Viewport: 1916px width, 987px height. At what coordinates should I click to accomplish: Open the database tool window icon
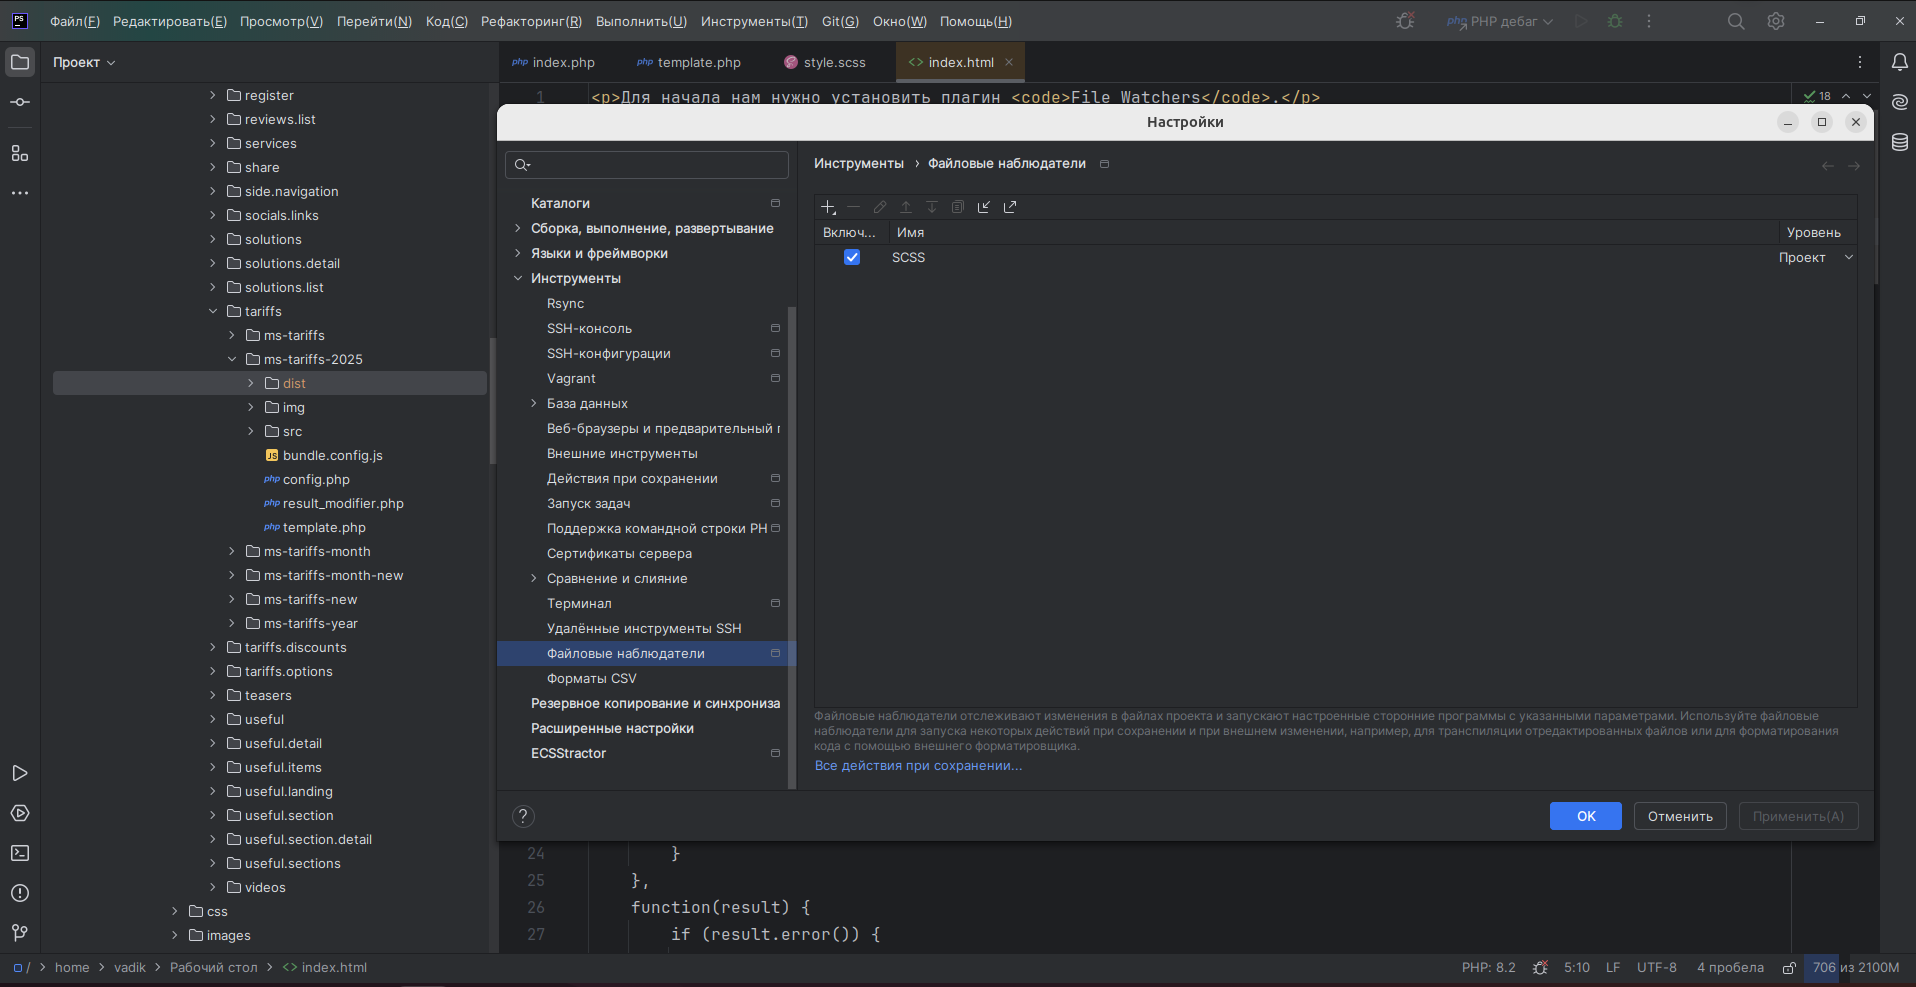1899,142
